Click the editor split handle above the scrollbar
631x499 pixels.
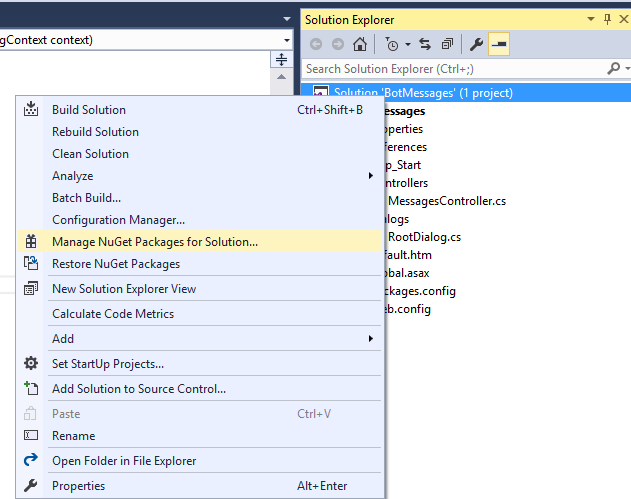pyautogui.click(x=281, y=60)
